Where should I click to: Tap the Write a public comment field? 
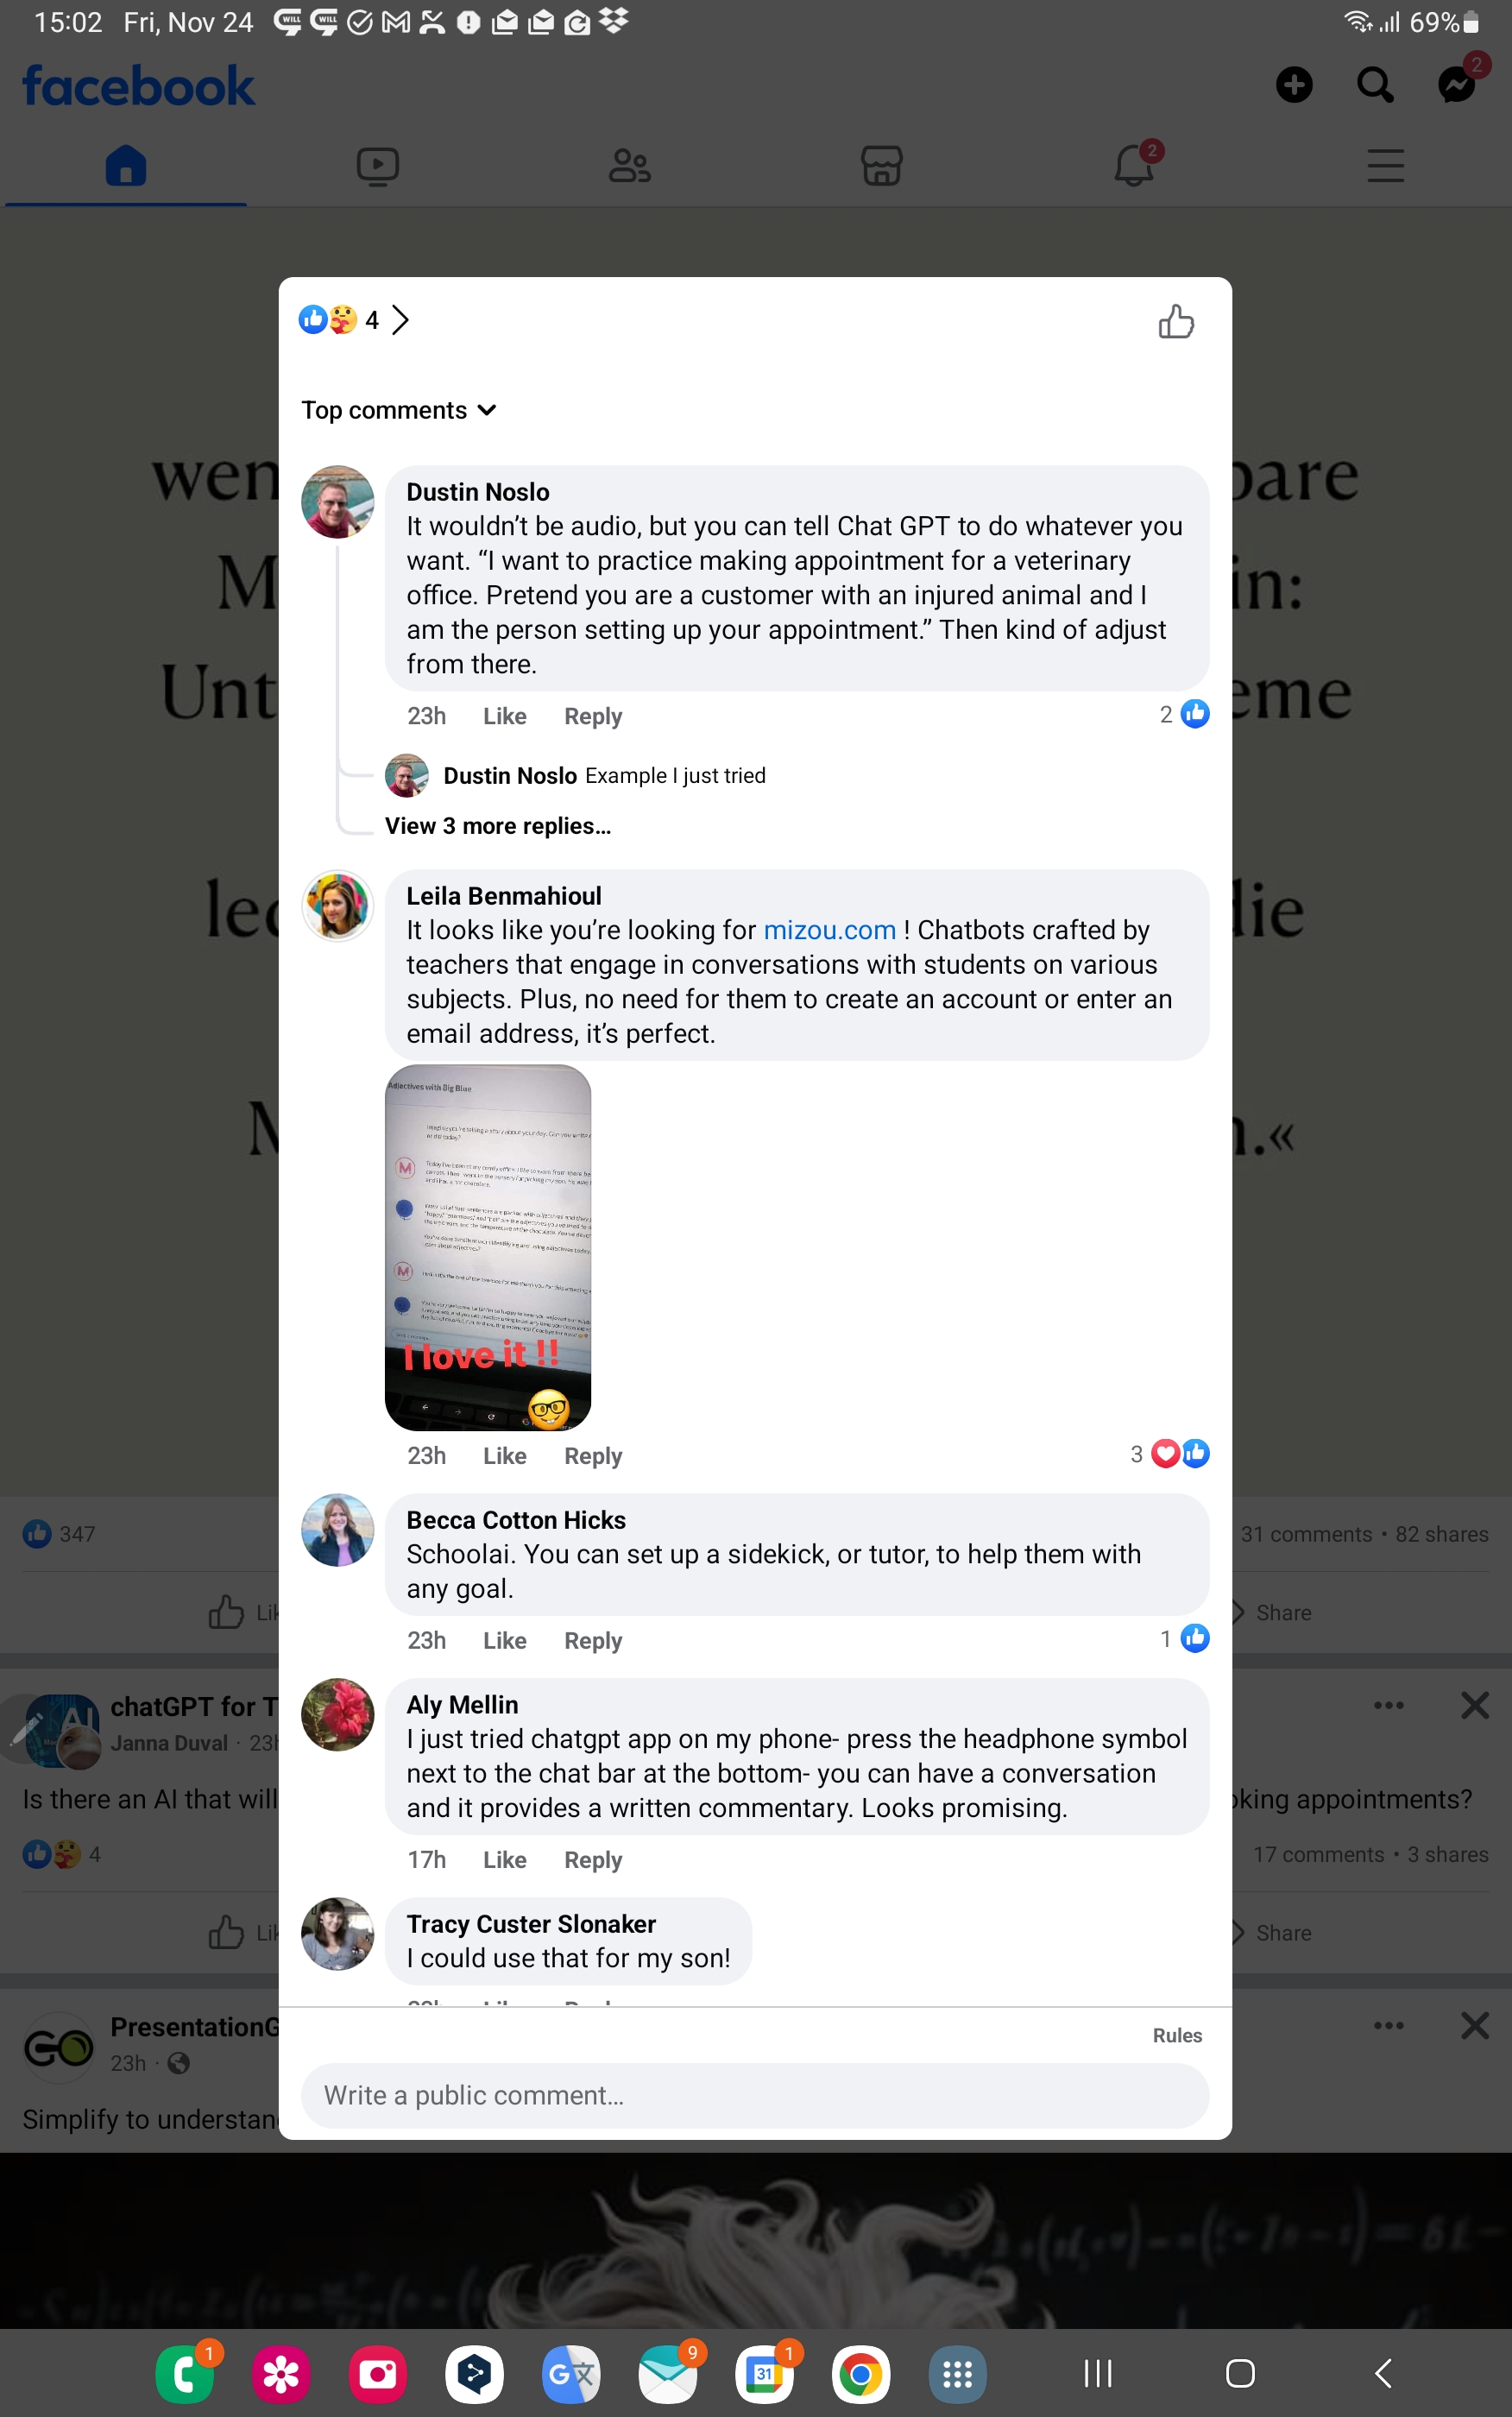click(755, 2095)
